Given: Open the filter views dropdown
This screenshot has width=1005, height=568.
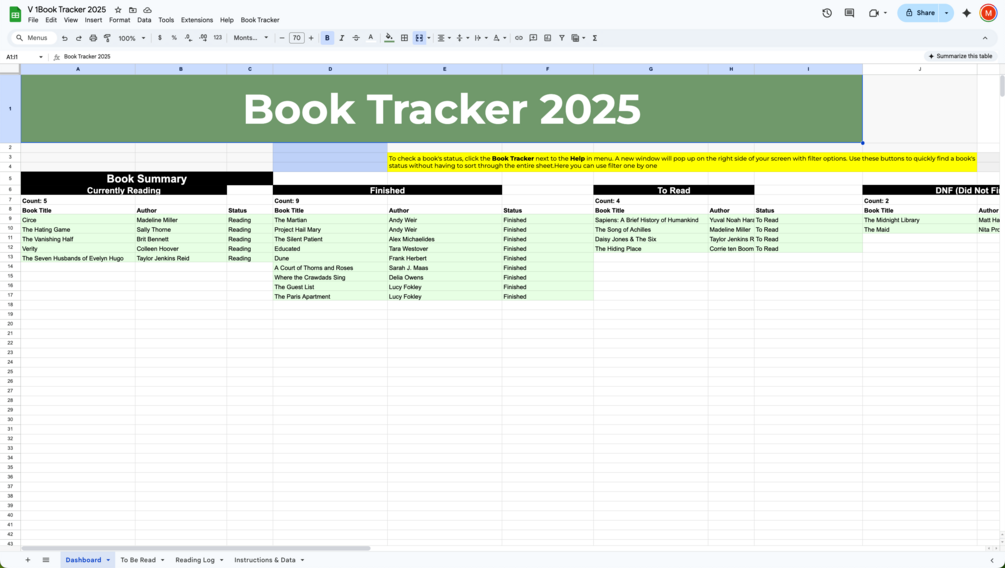Looking at the screenshot, I should pos(578,38).
